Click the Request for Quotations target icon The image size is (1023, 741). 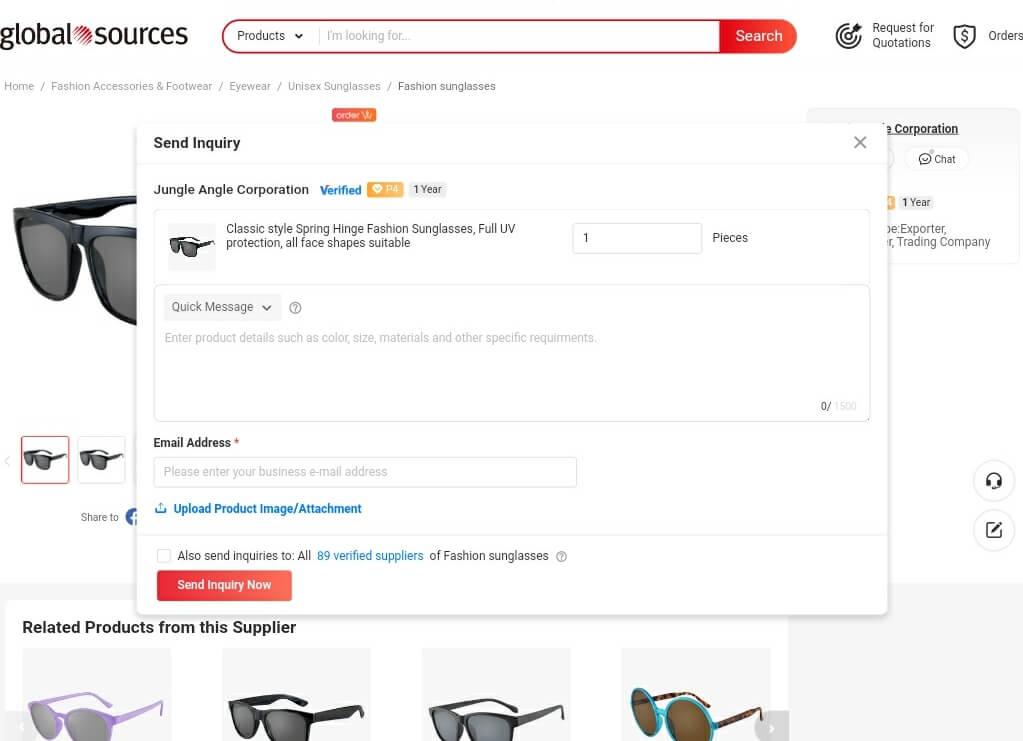pos(849,36)
